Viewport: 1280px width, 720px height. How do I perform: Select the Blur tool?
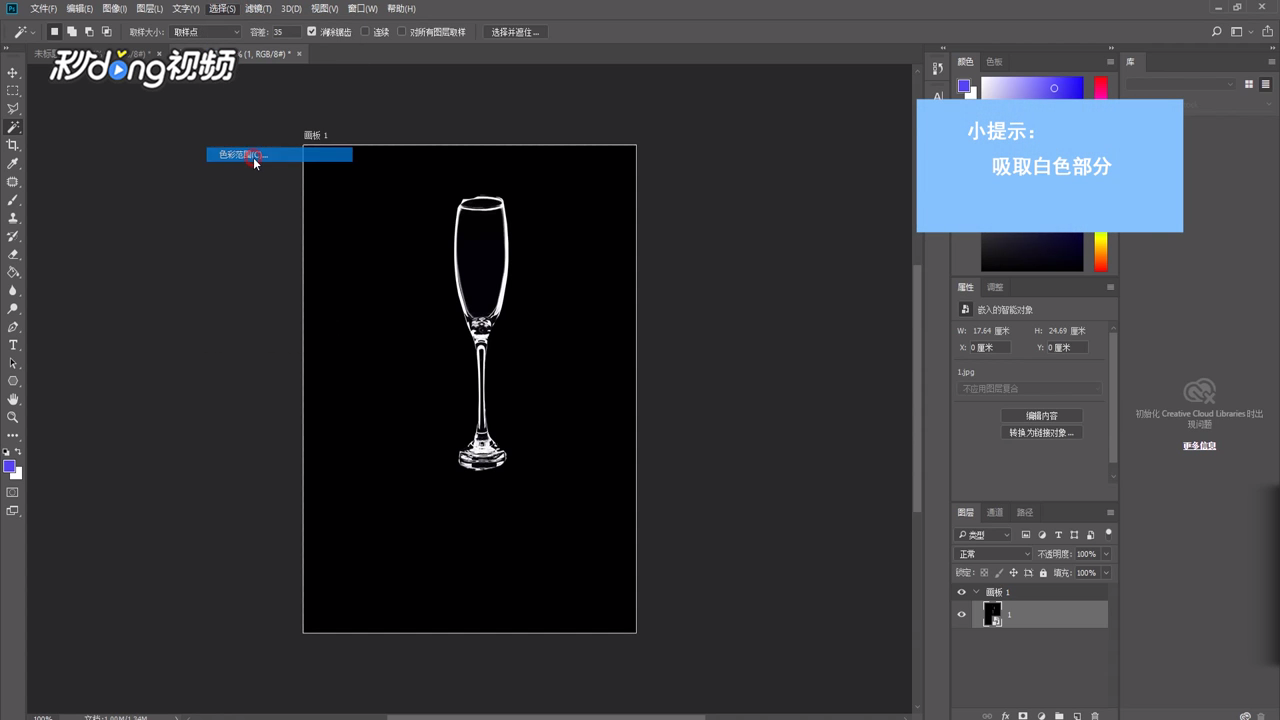[x=13, y=291]
